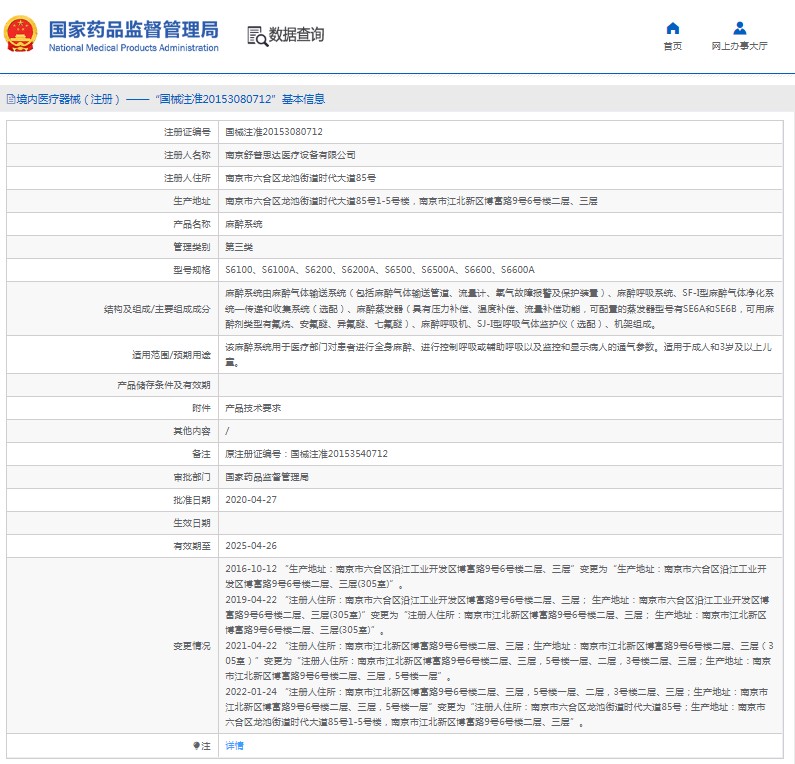Click the 变更情况 row label
This screenshot has height=764, width=795.
192,646
